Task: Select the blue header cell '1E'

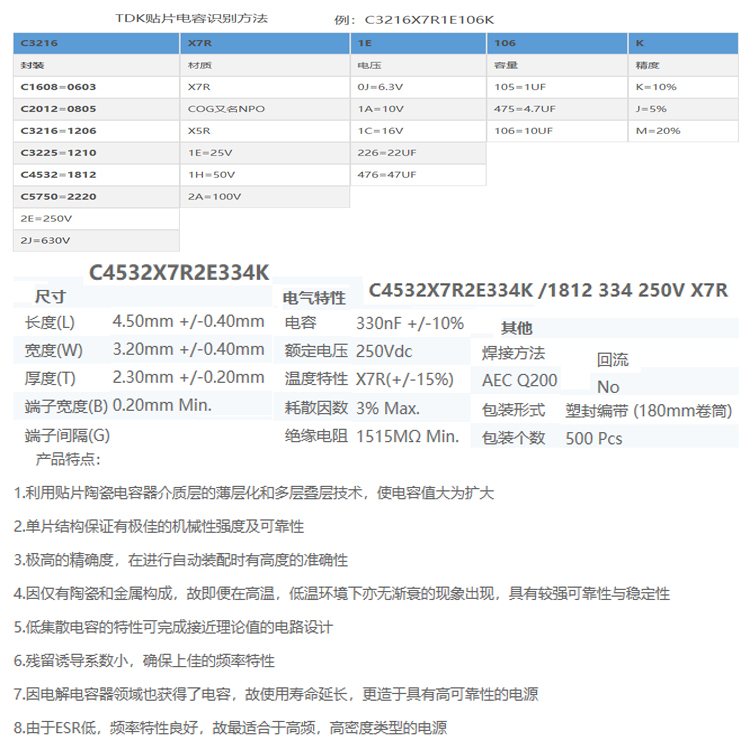Action: pyautogui.click(x=418, y=43)
